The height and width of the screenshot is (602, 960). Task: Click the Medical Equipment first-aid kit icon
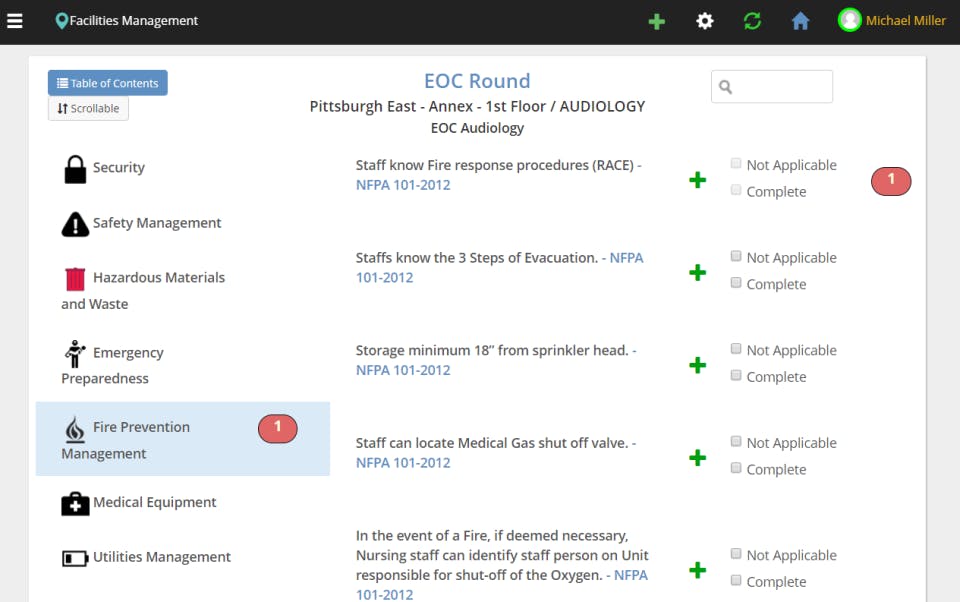tap(75, 503)
